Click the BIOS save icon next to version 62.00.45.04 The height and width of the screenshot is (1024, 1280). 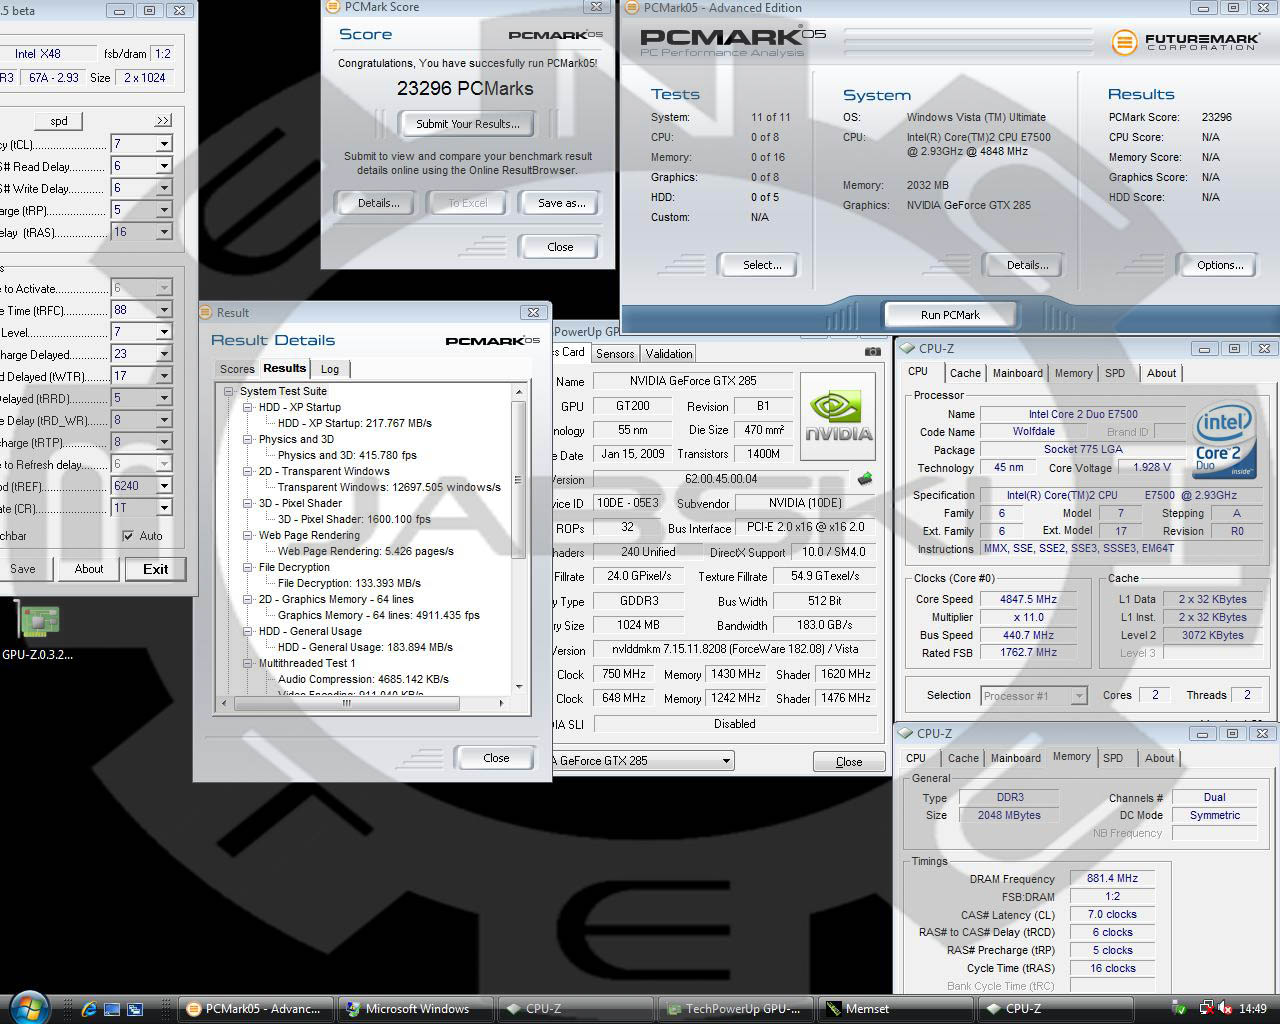point(865,478)
